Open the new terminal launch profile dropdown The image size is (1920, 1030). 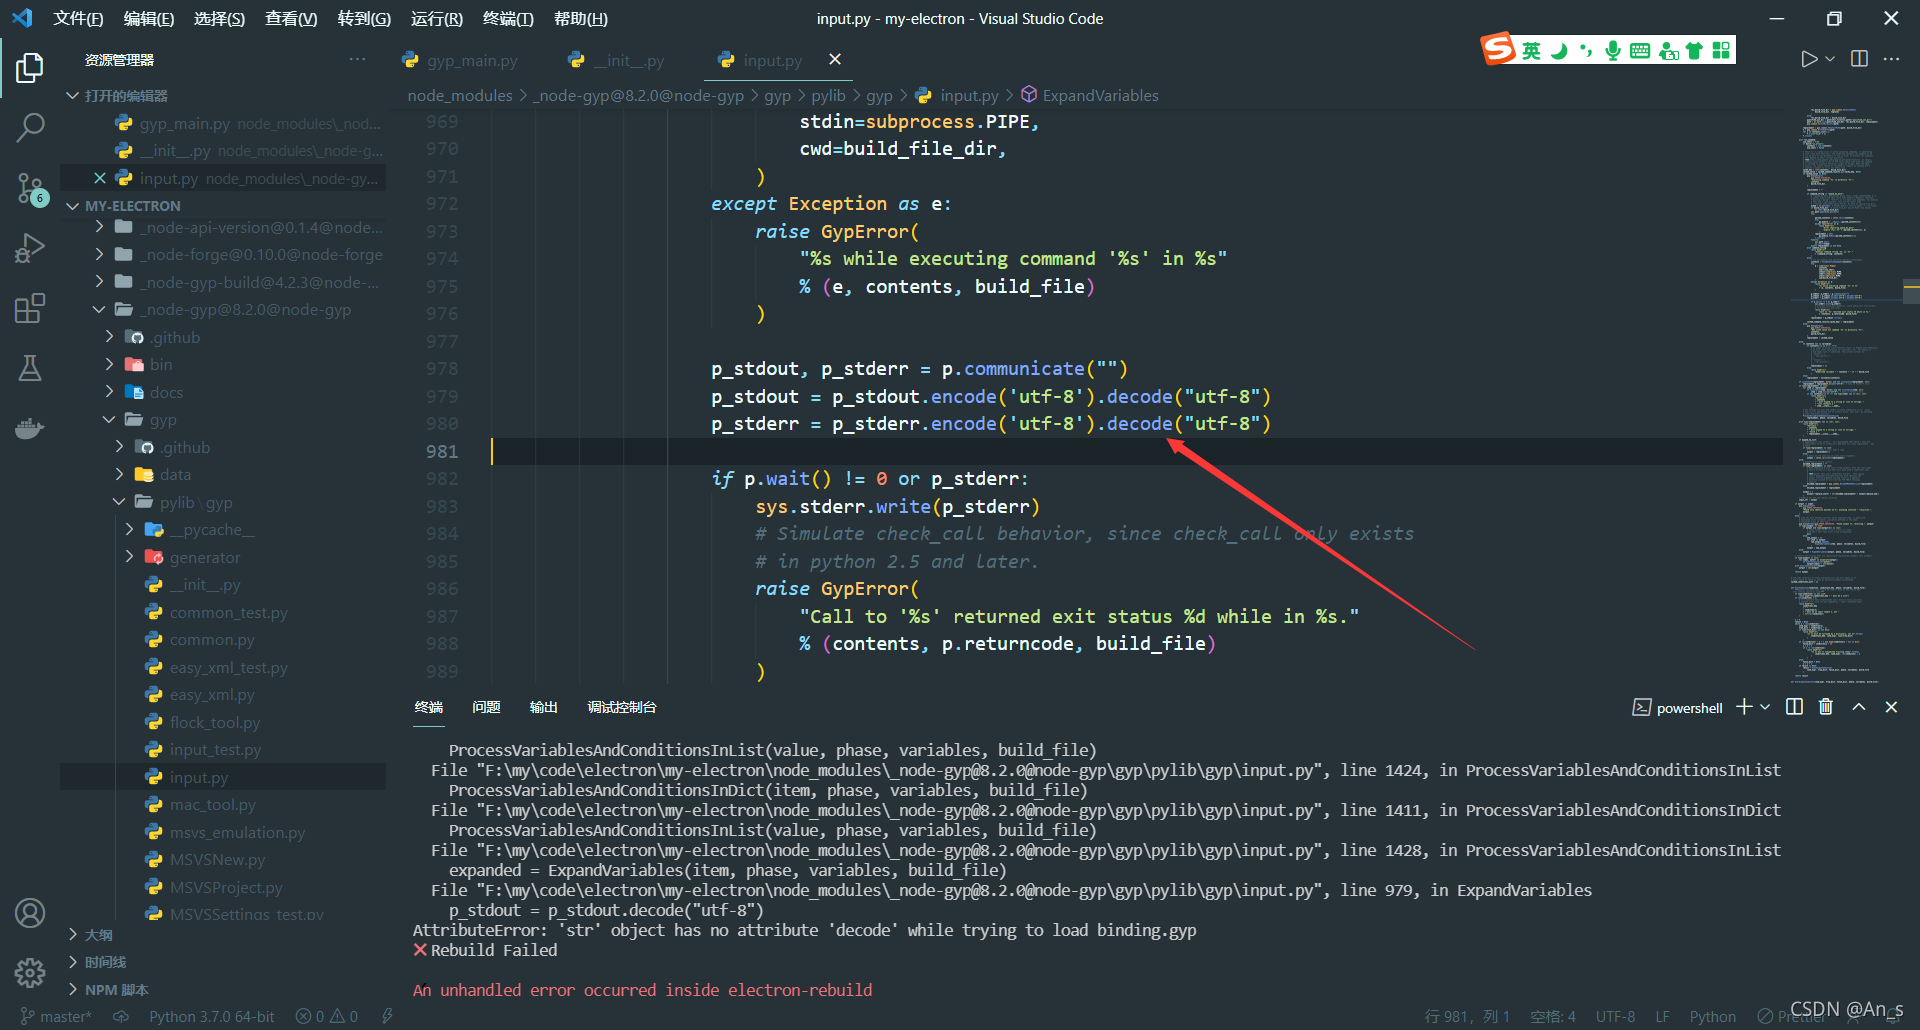click(x=1765, y=707)
